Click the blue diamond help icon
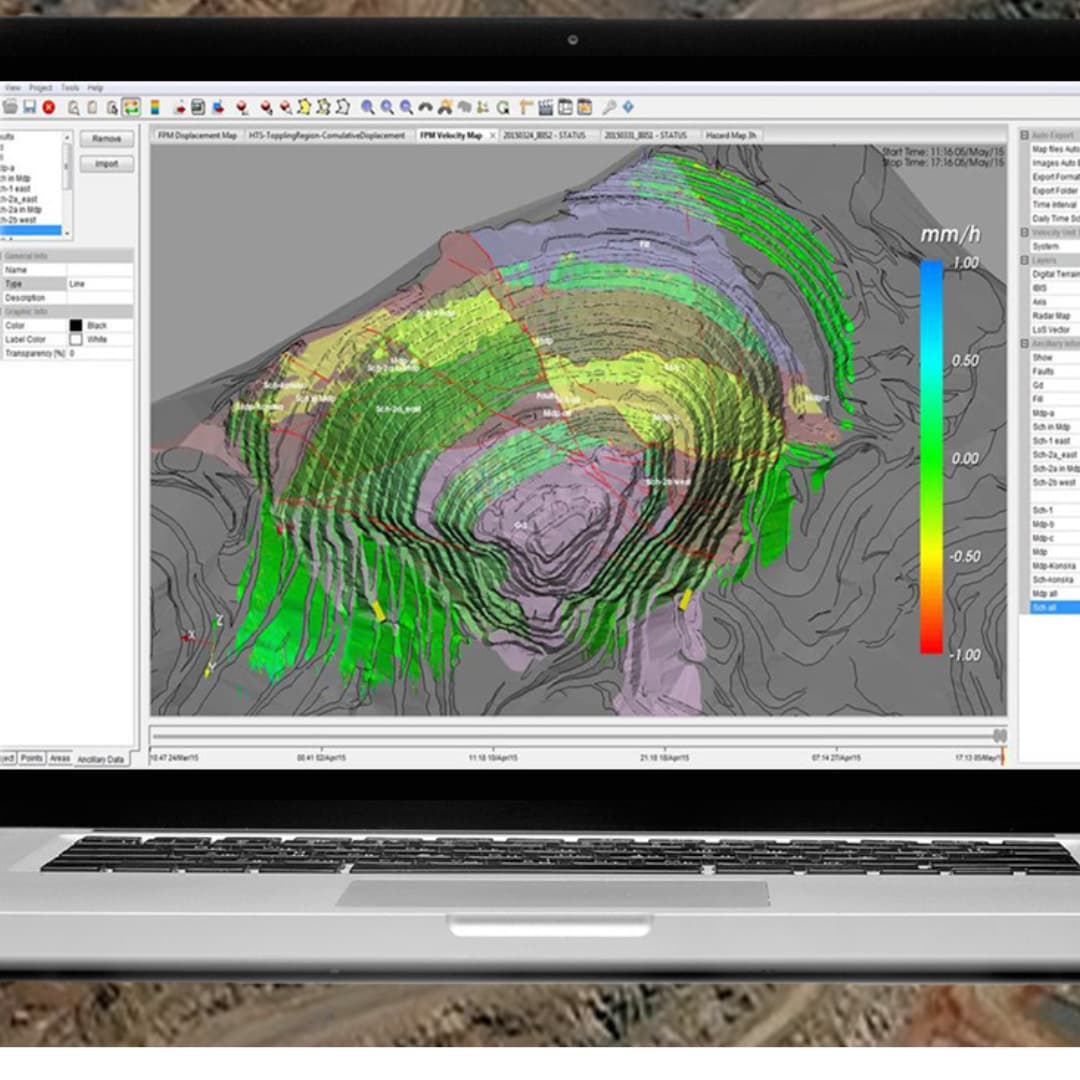The width and height of the screenshot is (1080, 1080). pos(628,107)
